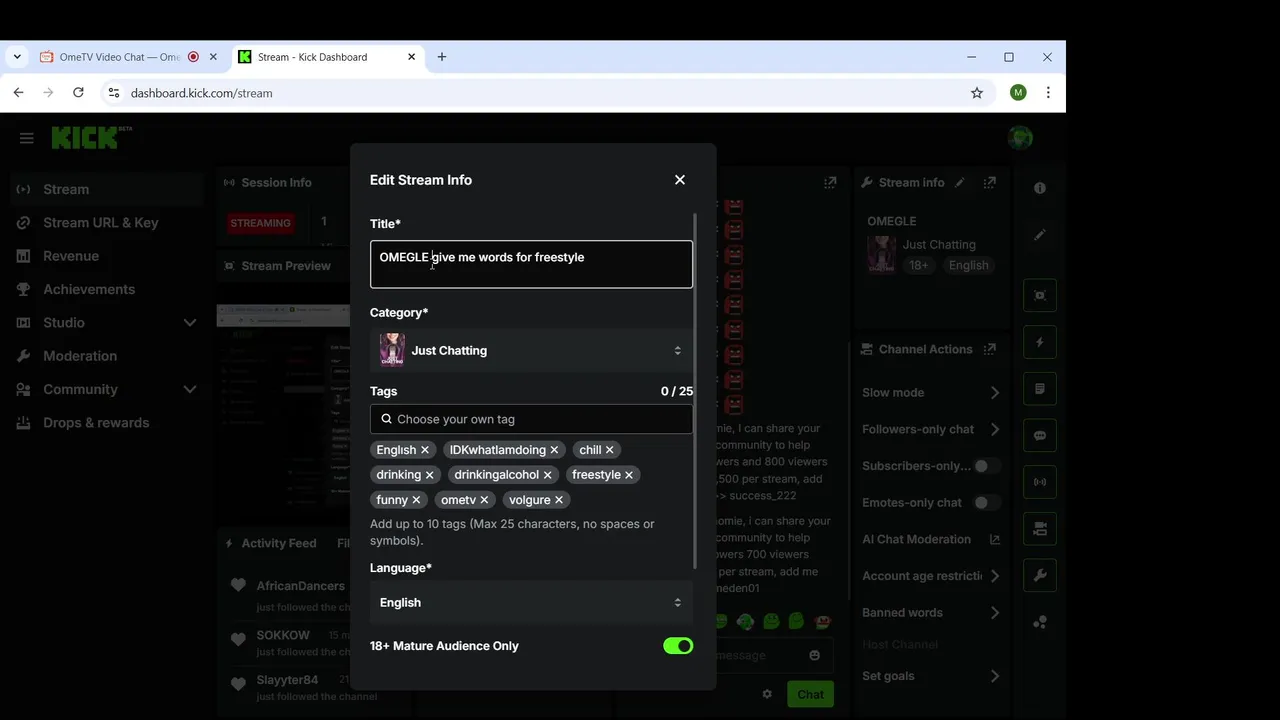This screenshot has width=1280, height=720.
Task: Click the lightning bolt rail icon
Action: (1040, 342)
